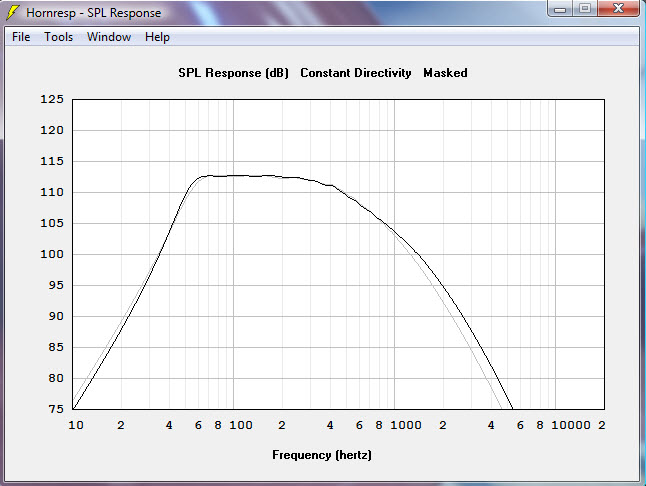Click the 10 hertz axis label
Viewport: 646px width, 486px height.
(x=76, y=425)
